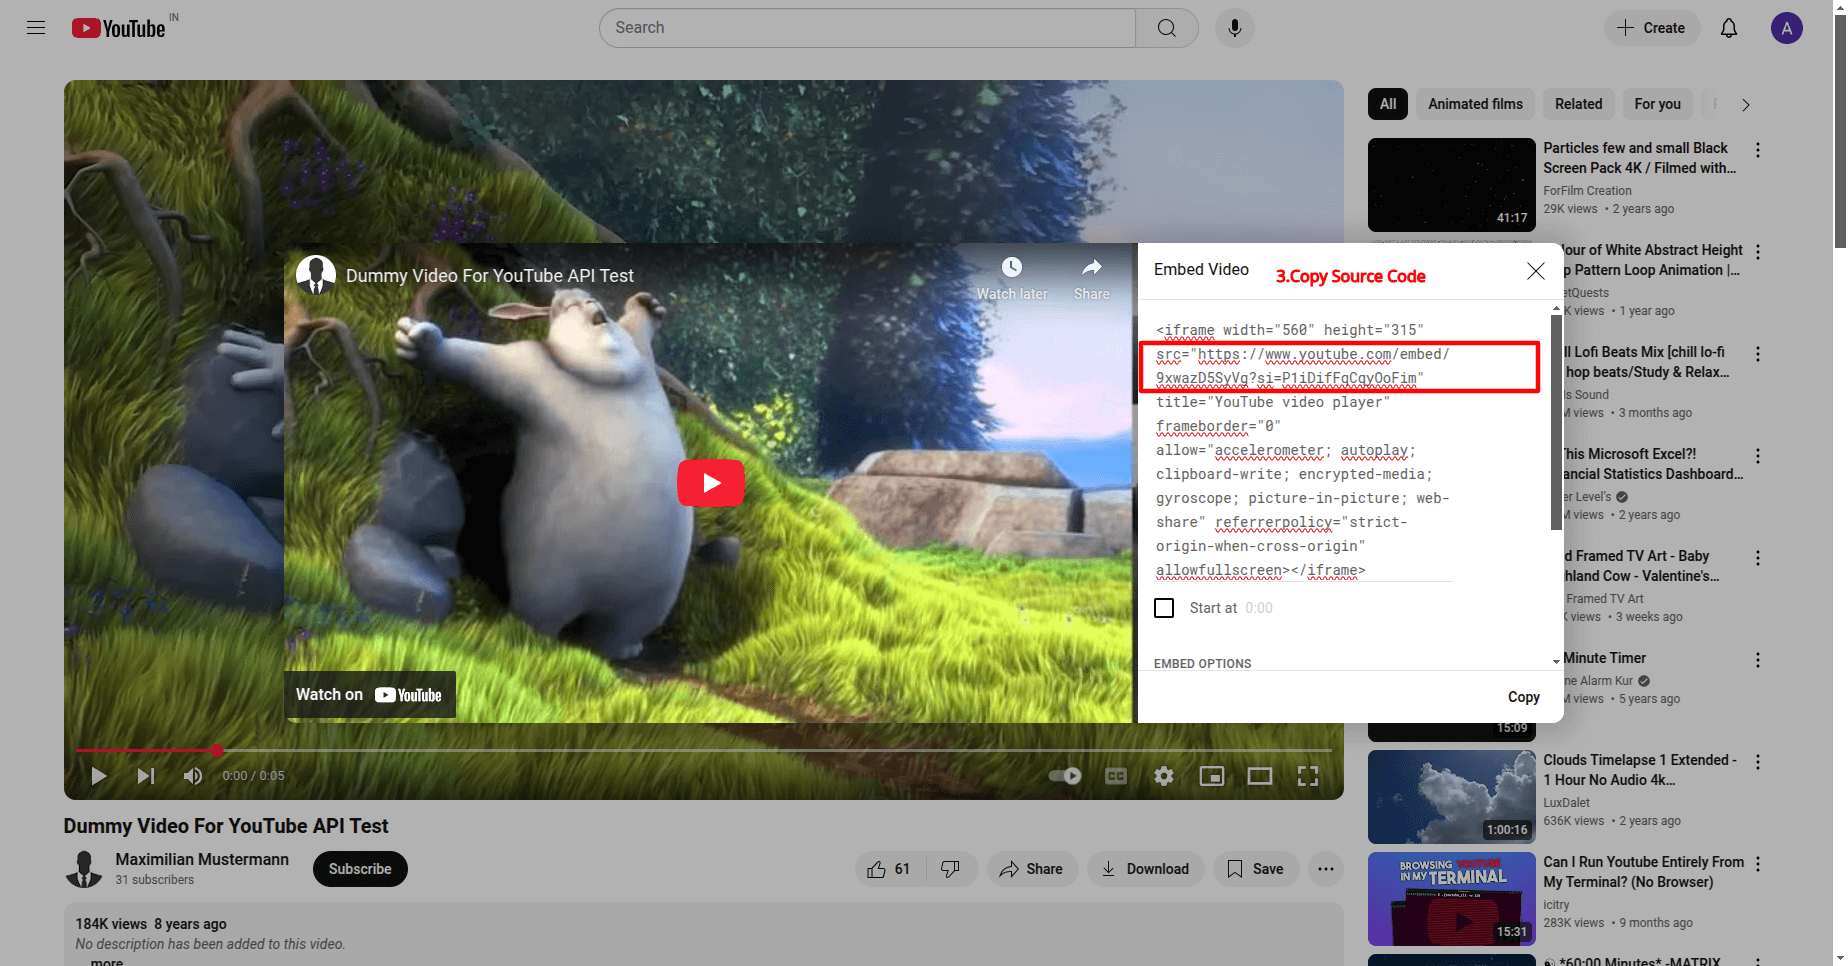Dislike the video with thumbs down
This screenshot has width=1848, height=966.
coord(950,869)
